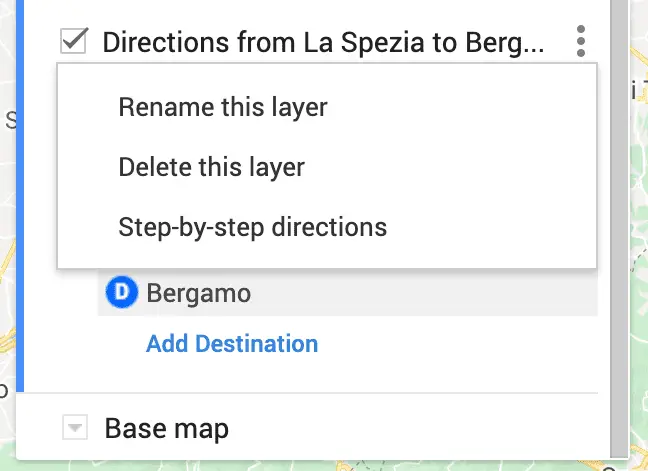This screenshot has width=648, height=471.
Task: Click the Base map label
Action: coord(167,428)
